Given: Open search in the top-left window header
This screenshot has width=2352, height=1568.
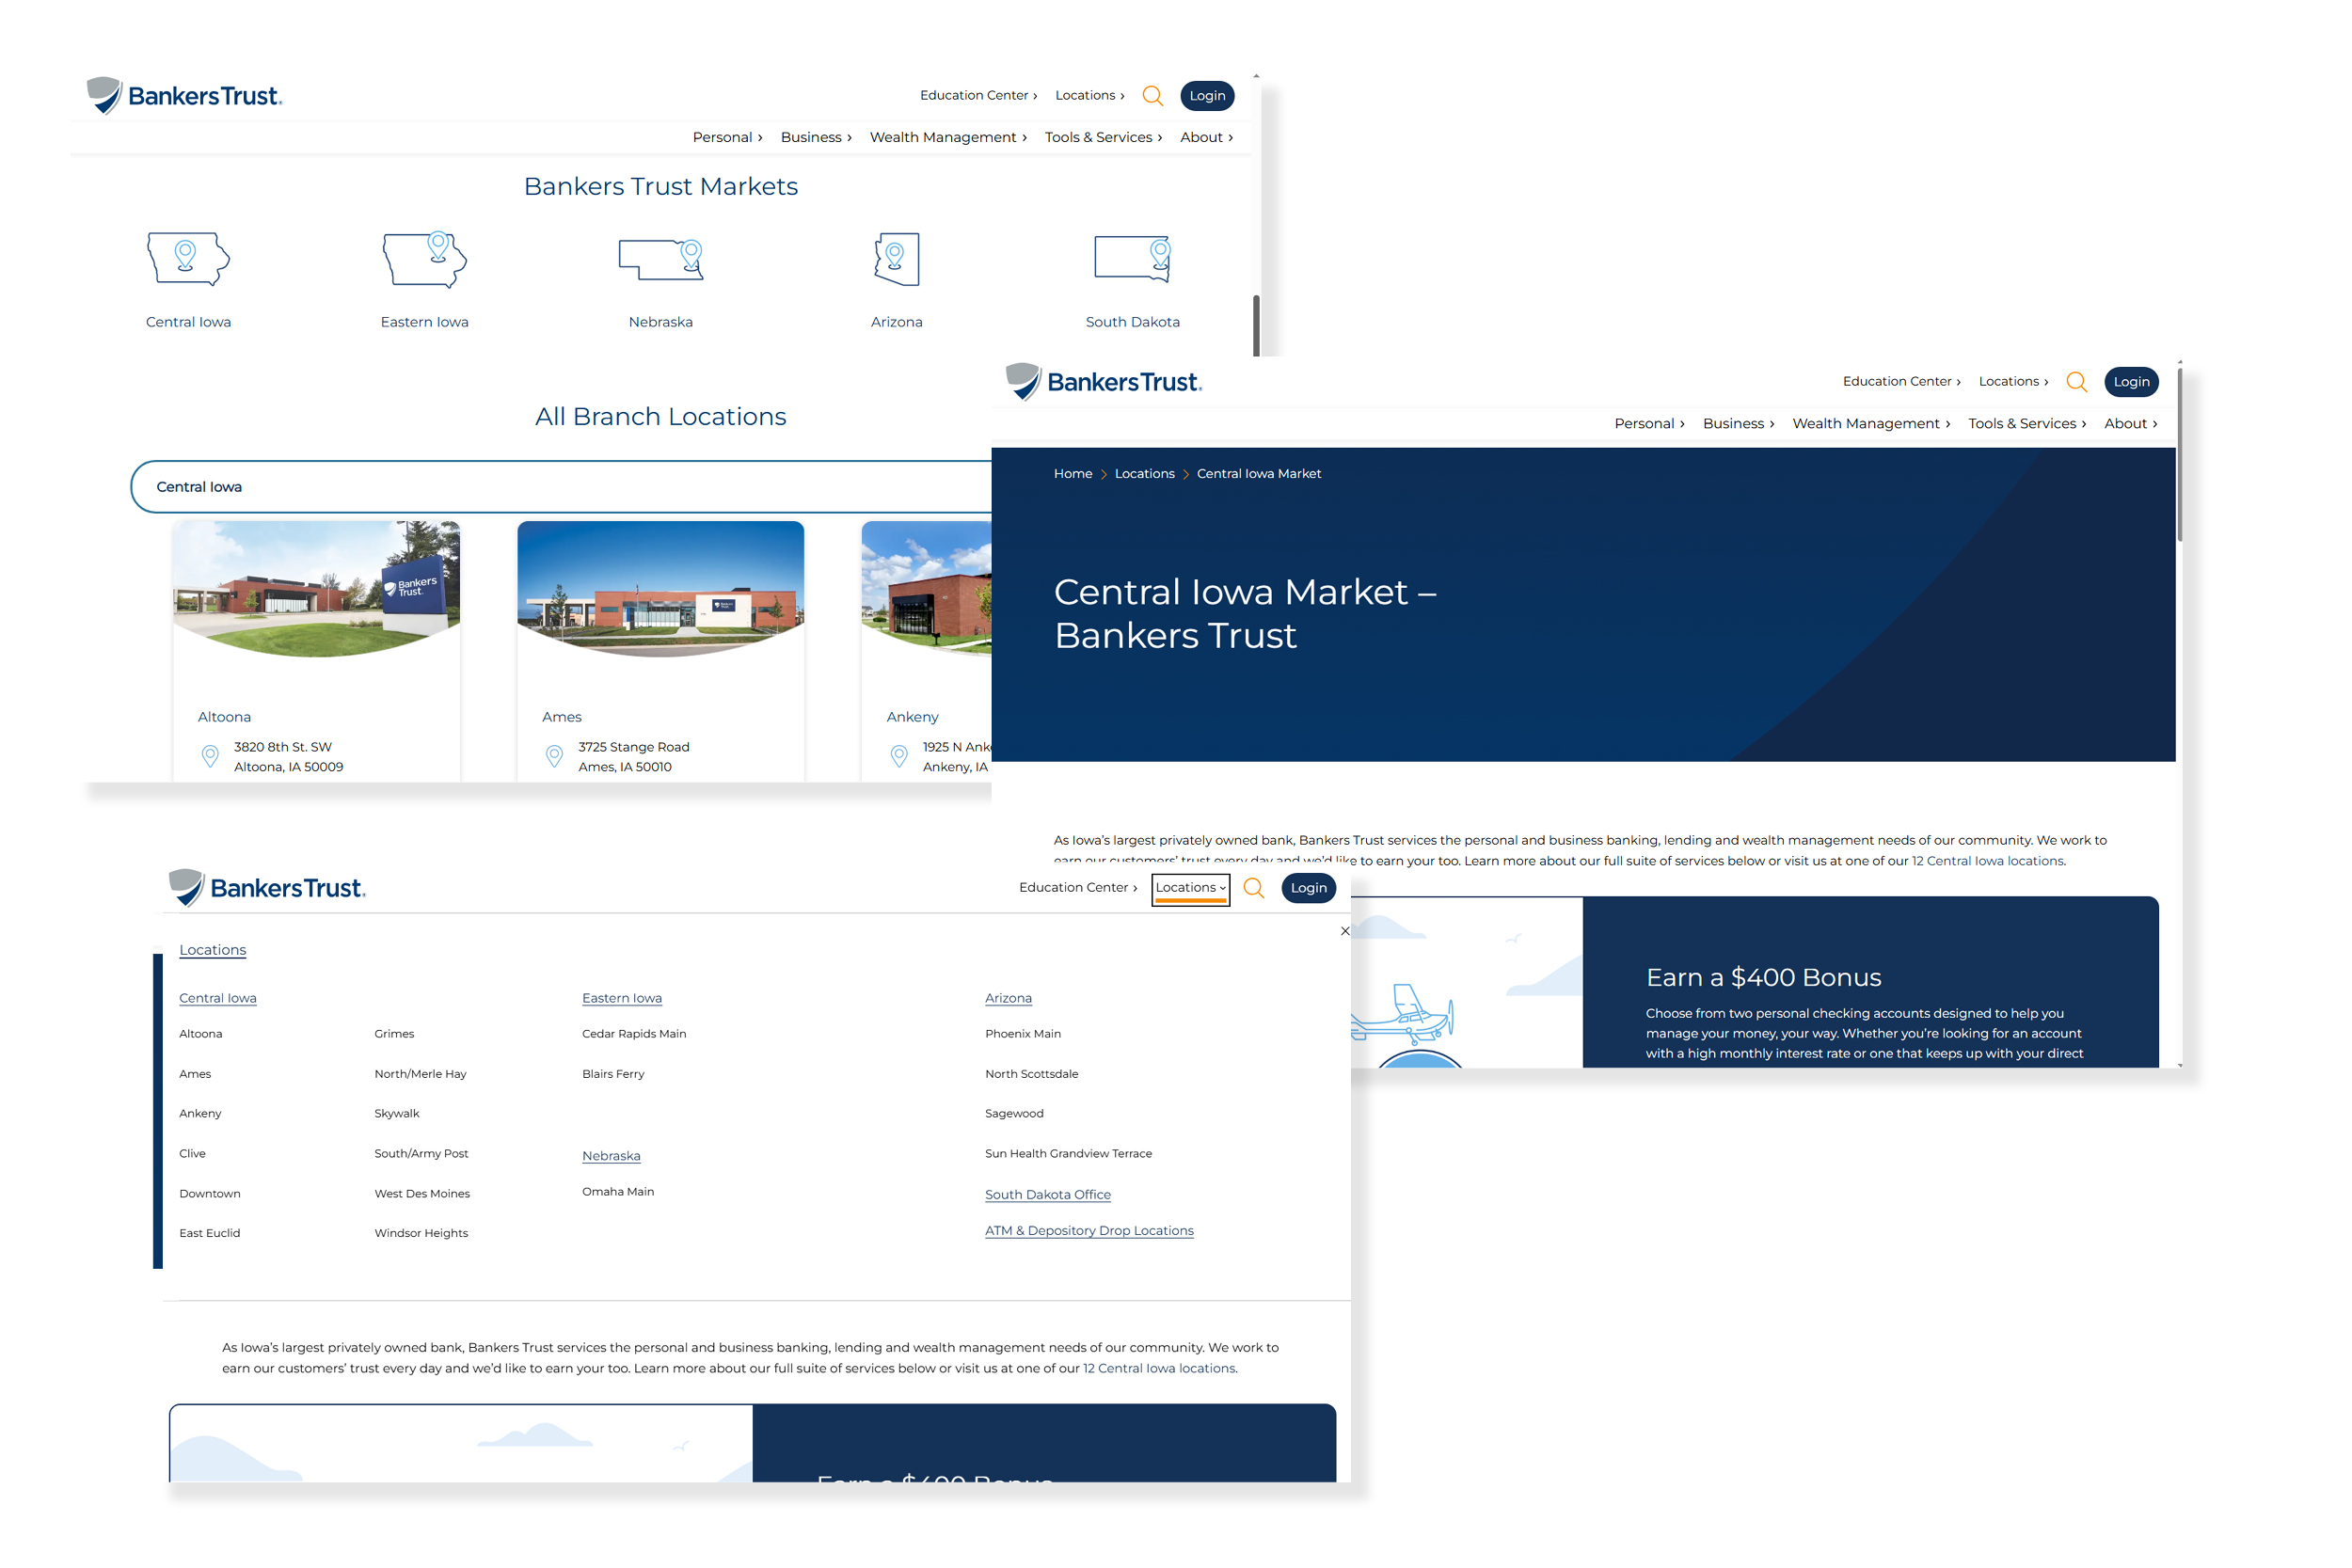Looking at the screenshot, I should (x=1153, y=96).
